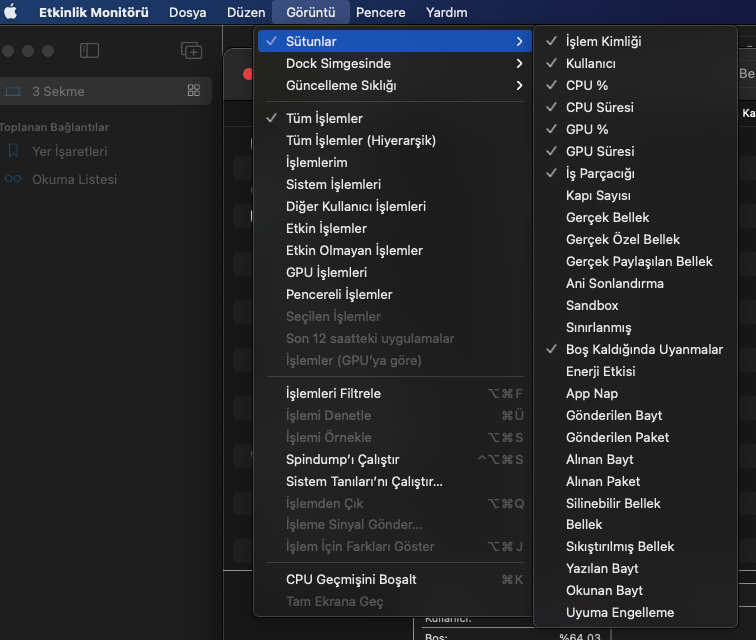
Task: Choose Etkin Olmayan İşlemler filter
Action: pos(395,250)
